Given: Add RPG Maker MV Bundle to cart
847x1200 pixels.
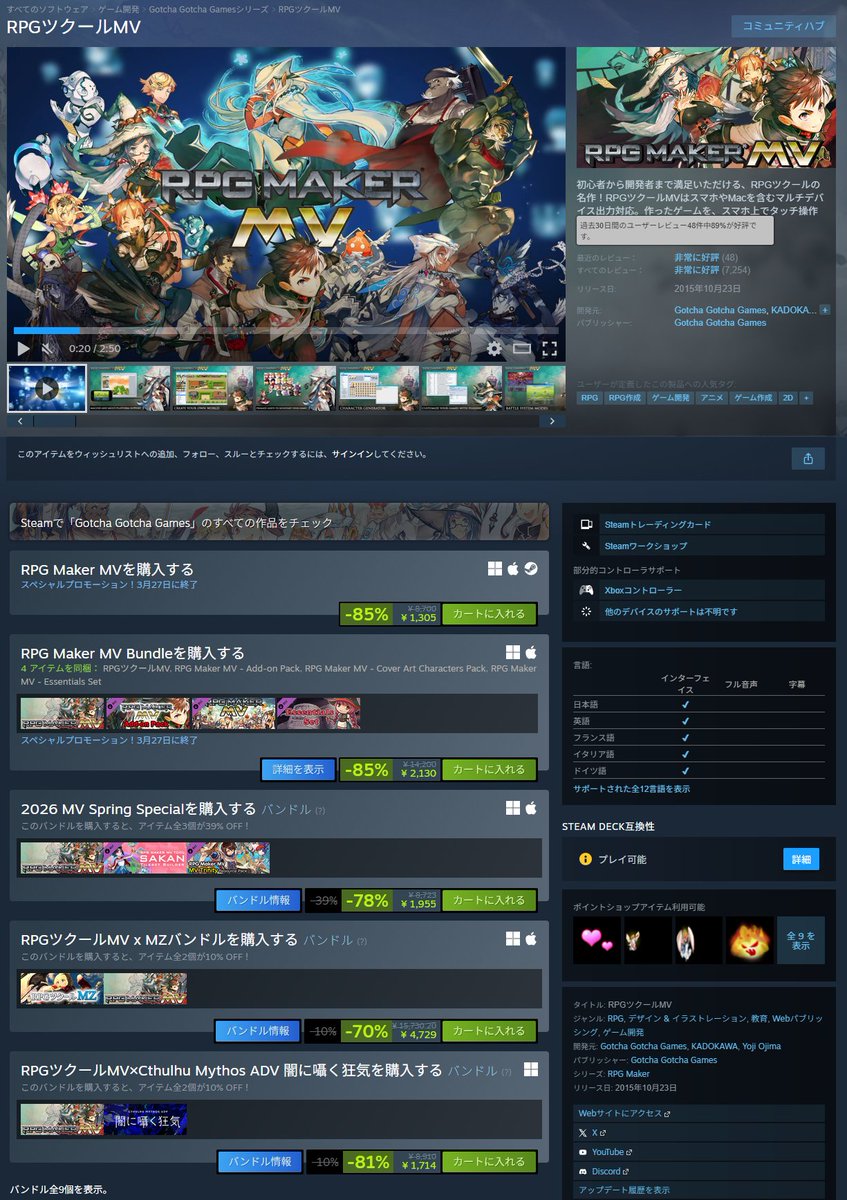Looking at the screenshot, I should [x=489, y=770].
